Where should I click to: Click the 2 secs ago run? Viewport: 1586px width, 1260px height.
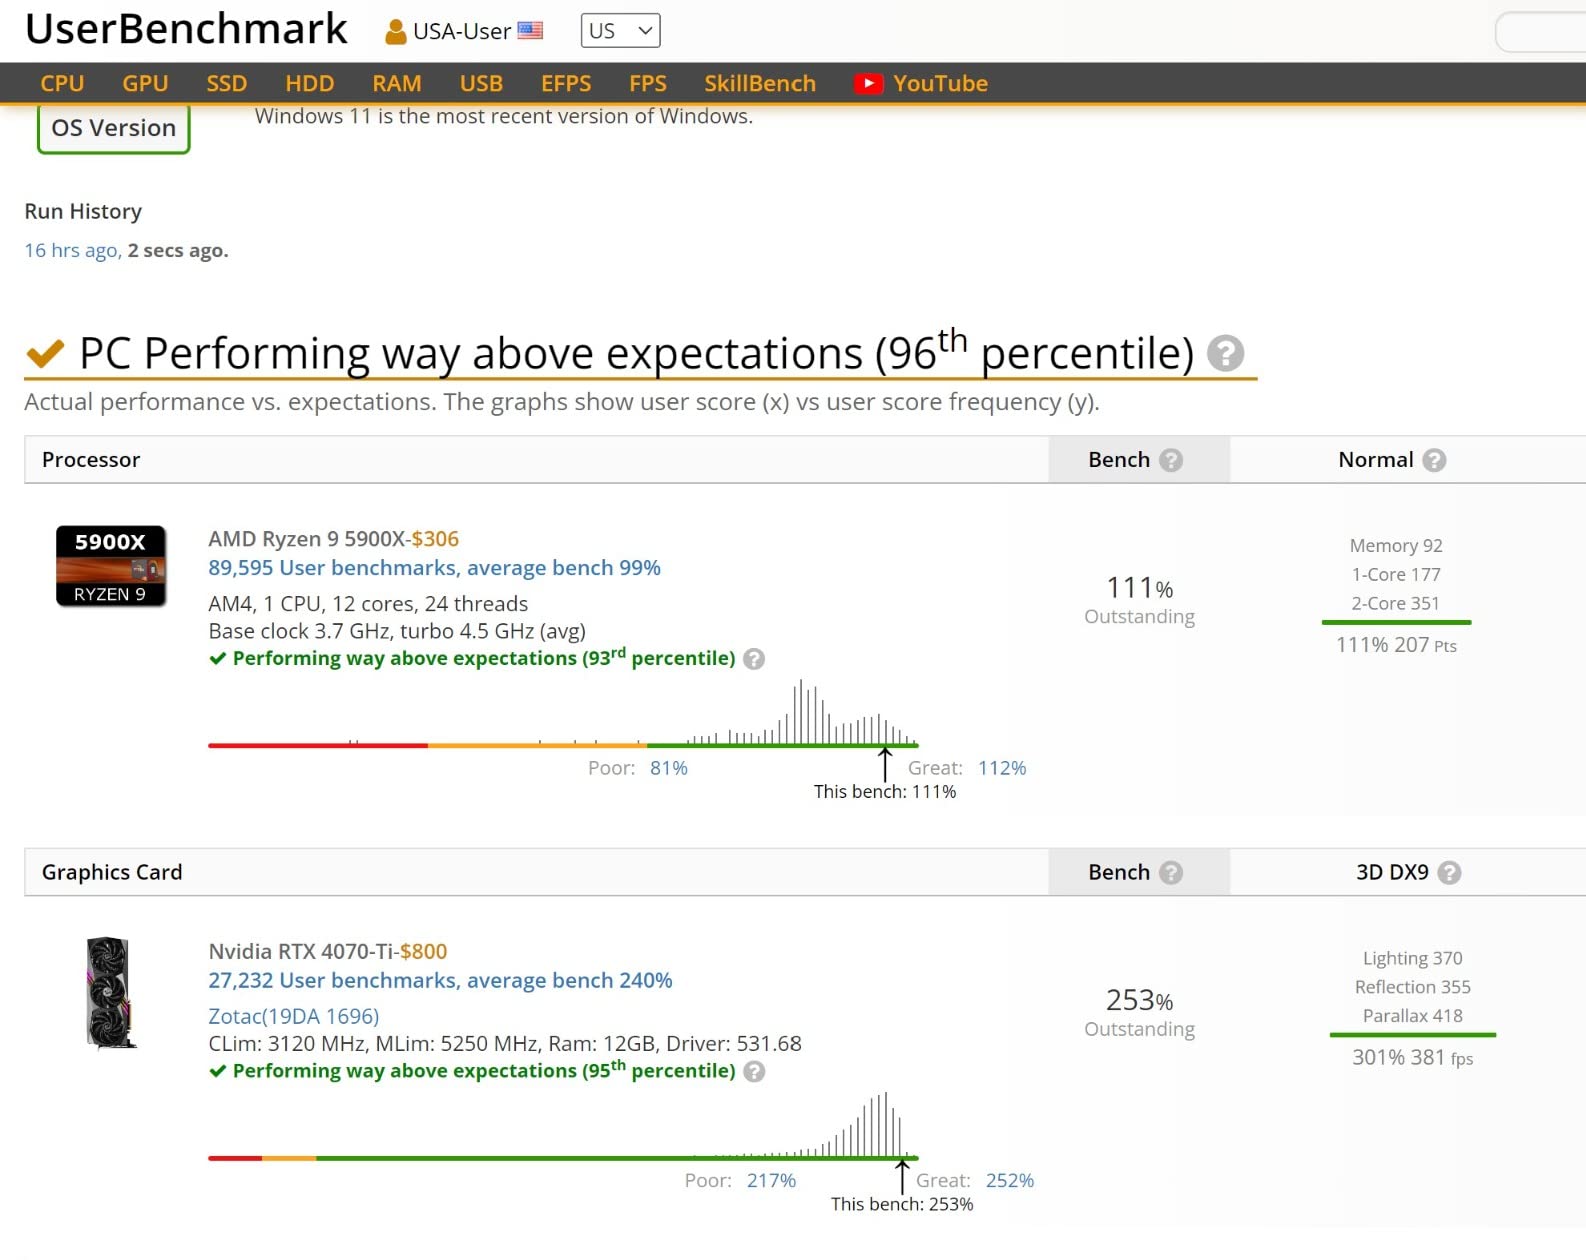[178, 250]
